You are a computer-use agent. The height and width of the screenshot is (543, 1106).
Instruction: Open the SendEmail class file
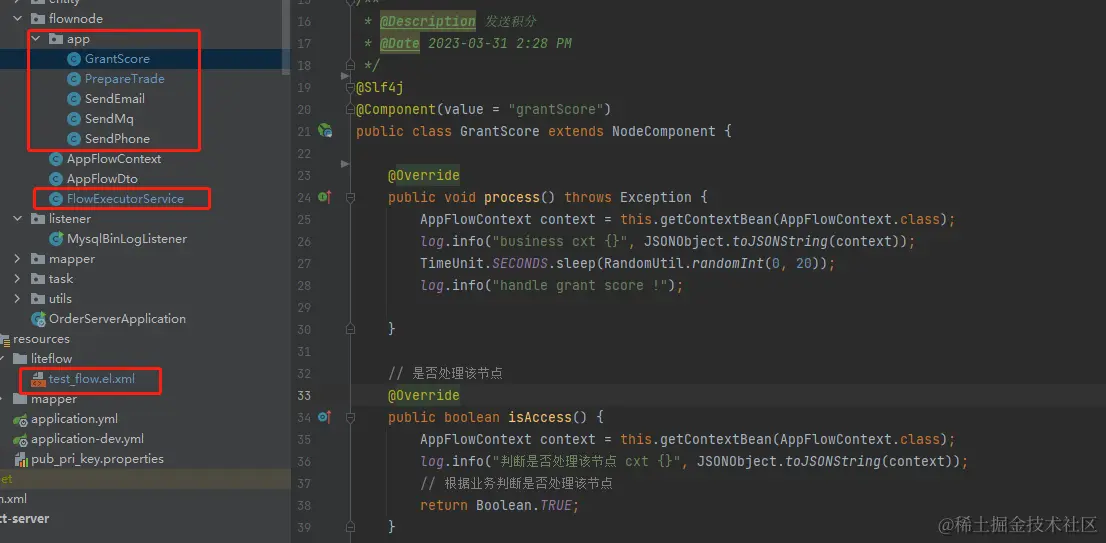115,99
